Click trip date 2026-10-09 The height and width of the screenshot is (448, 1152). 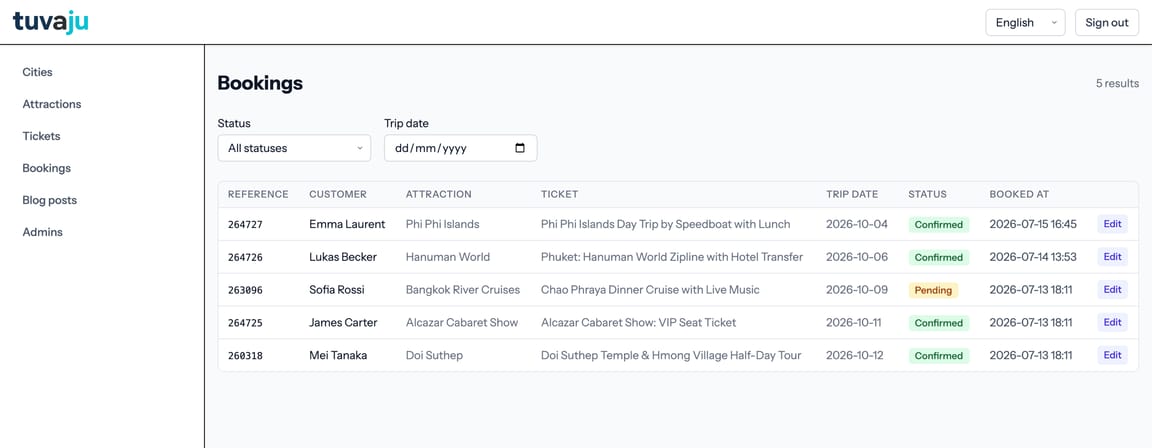click(857, 289)
